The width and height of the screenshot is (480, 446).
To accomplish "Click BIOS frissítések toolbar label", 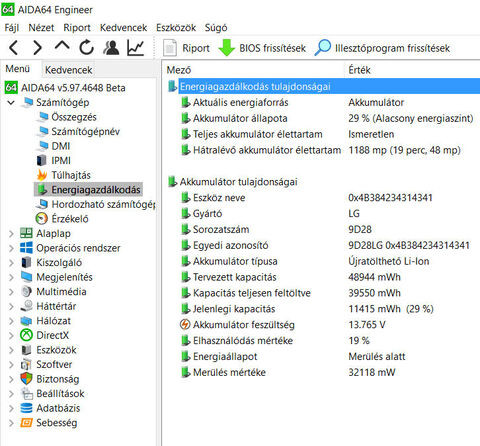I will point(272,48).
